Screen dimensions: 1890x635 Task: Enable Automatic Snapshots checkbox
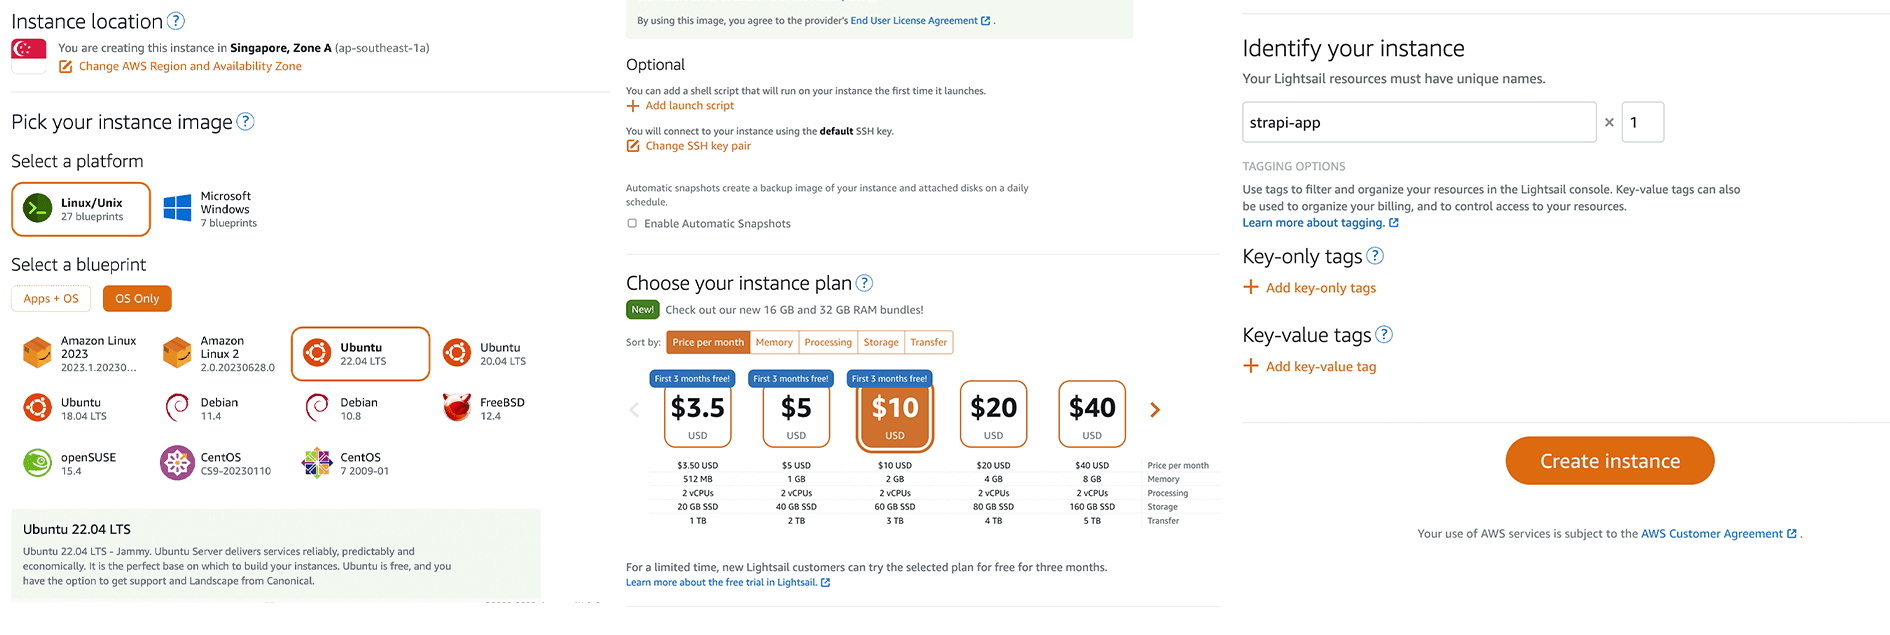pos(632,223)
